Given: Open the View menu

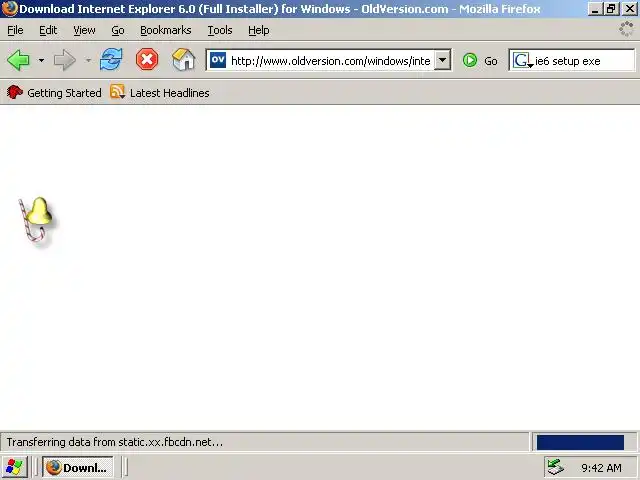Looking at the screenshot, I should [x=84, y=30].
